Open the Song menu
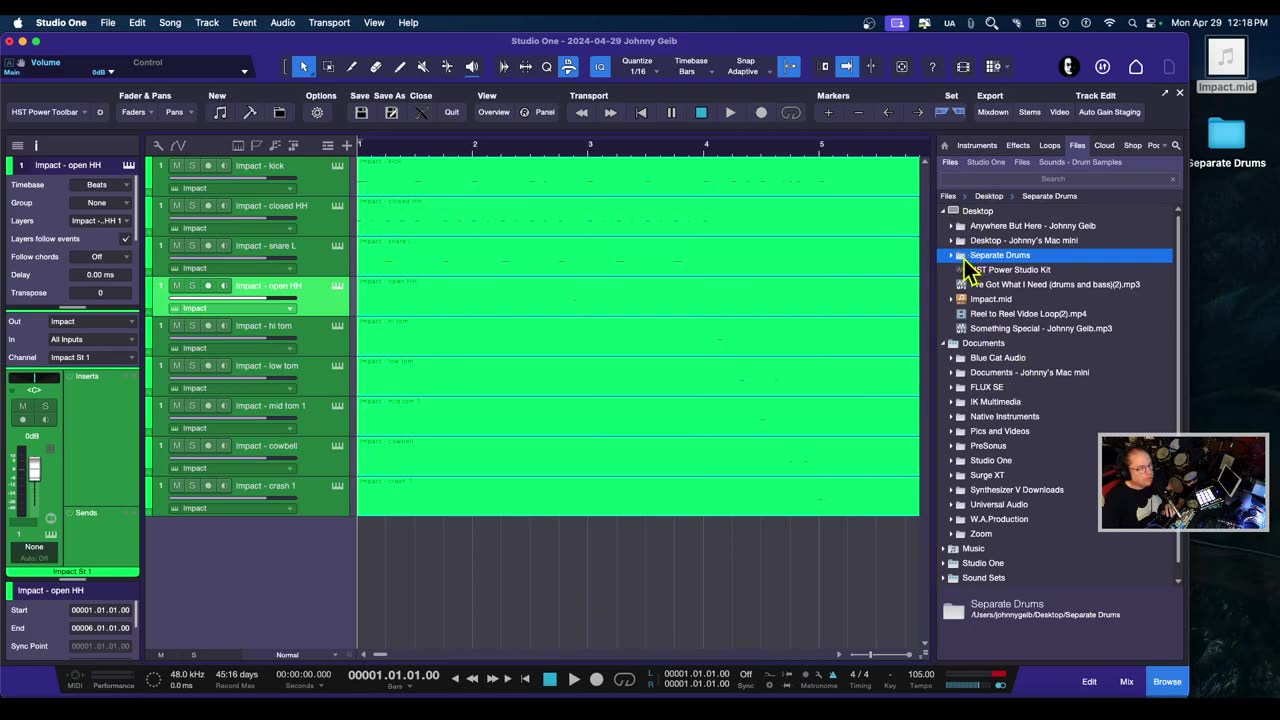The width and height of the screenshot is (1280, 720). [170, 22]
